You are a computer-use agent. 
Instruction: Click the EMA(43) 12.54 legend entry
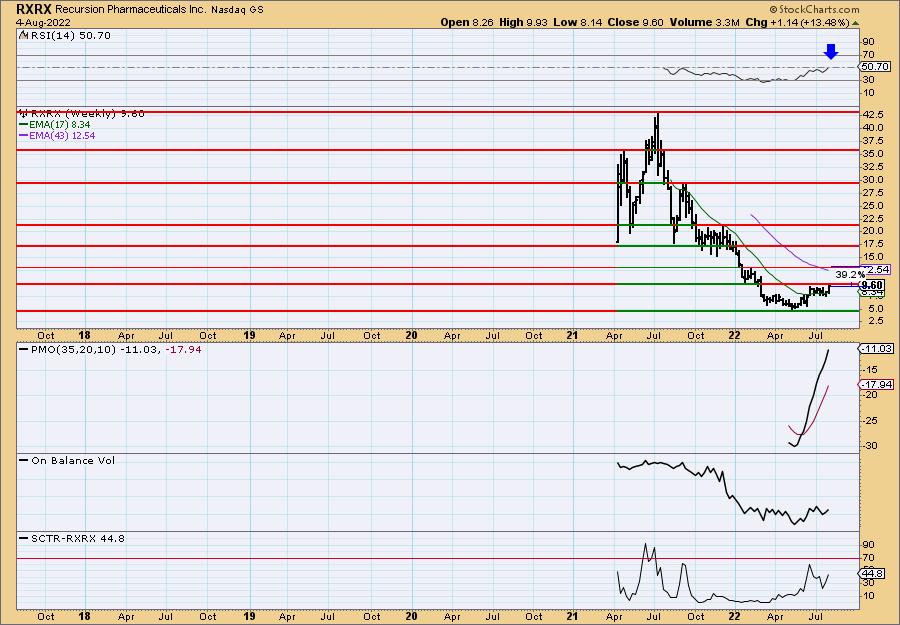point(57,135)
